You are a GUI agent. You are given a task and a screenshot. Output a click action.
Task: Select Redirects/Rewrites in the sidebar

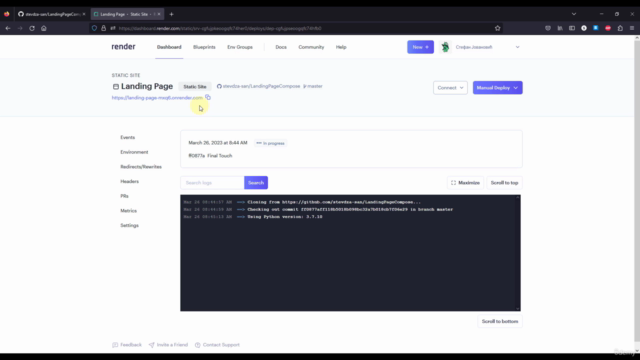(141, 167)
